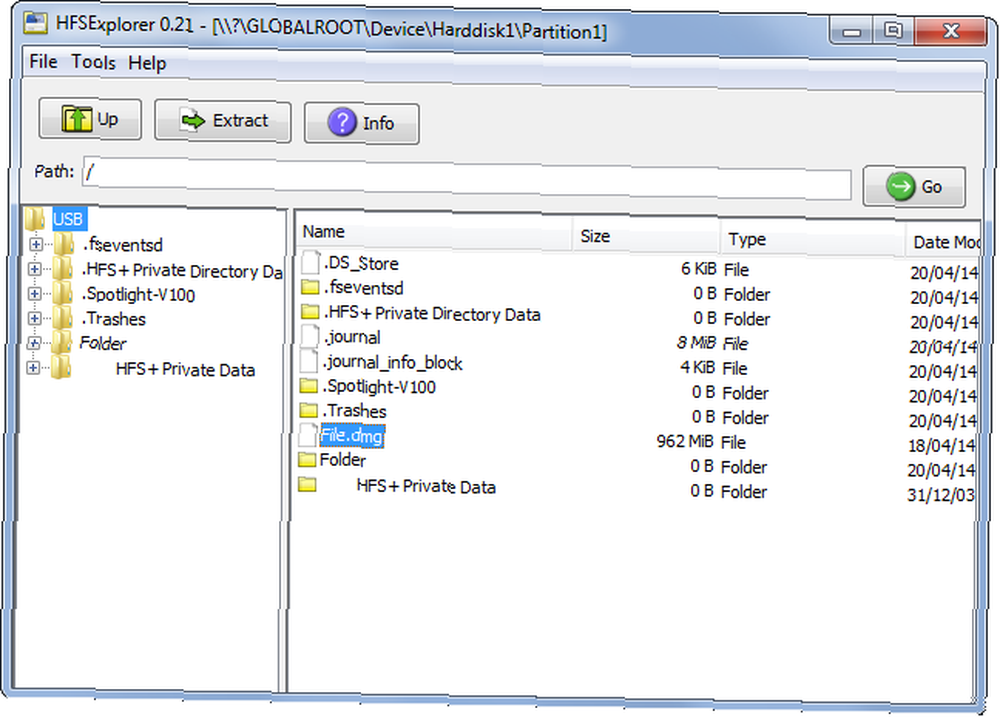Open the Help menu
The image size is (1000, 717).
[147, 63]
